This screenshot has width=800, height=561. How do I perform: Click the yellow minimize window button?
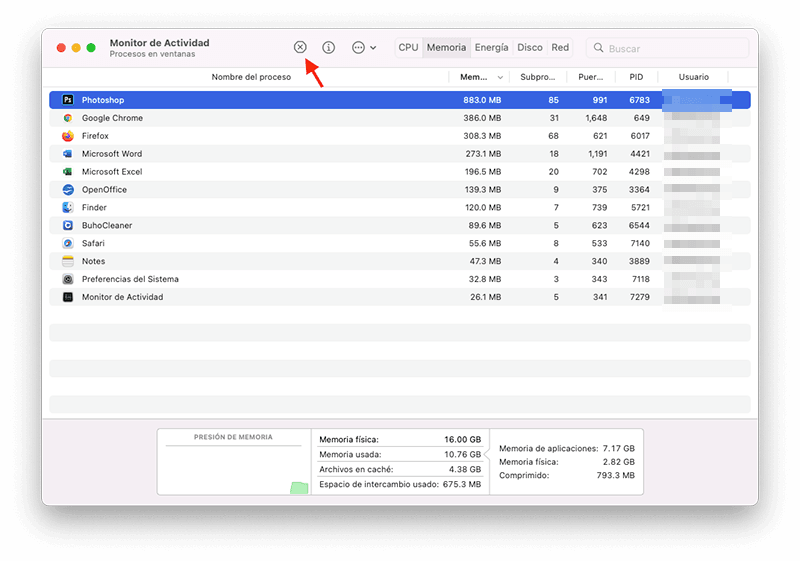pos(76,48)
